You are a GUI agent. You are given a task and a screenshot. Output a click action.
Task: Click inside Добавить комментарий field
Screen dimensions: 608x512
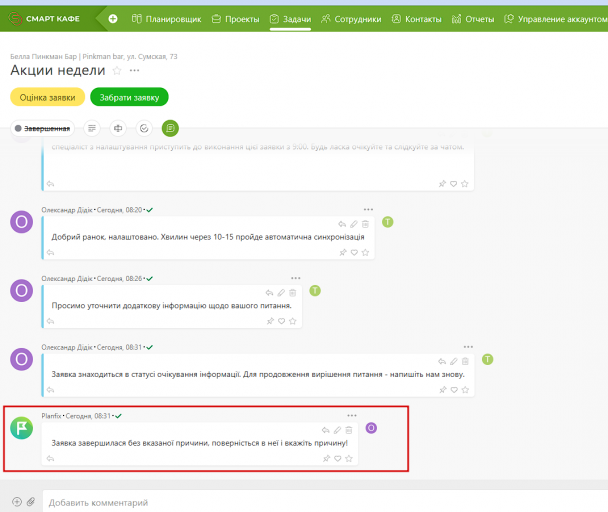pyautogui.click(x=325, y=502)
